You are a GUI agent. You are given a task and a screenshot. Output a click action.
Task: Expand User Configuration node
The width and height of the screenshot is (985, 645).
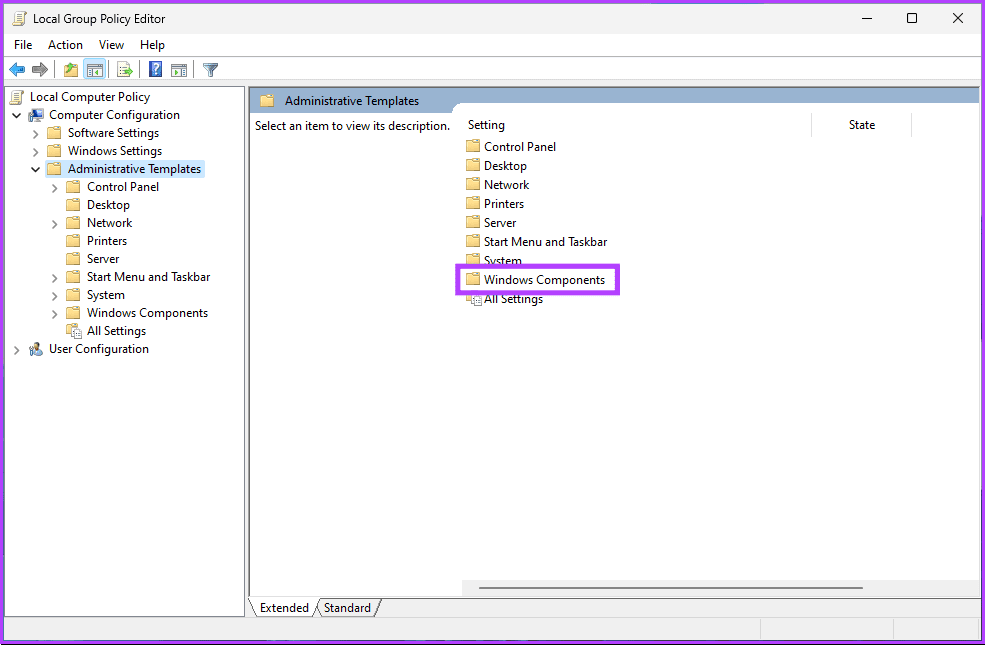(17, 350)
